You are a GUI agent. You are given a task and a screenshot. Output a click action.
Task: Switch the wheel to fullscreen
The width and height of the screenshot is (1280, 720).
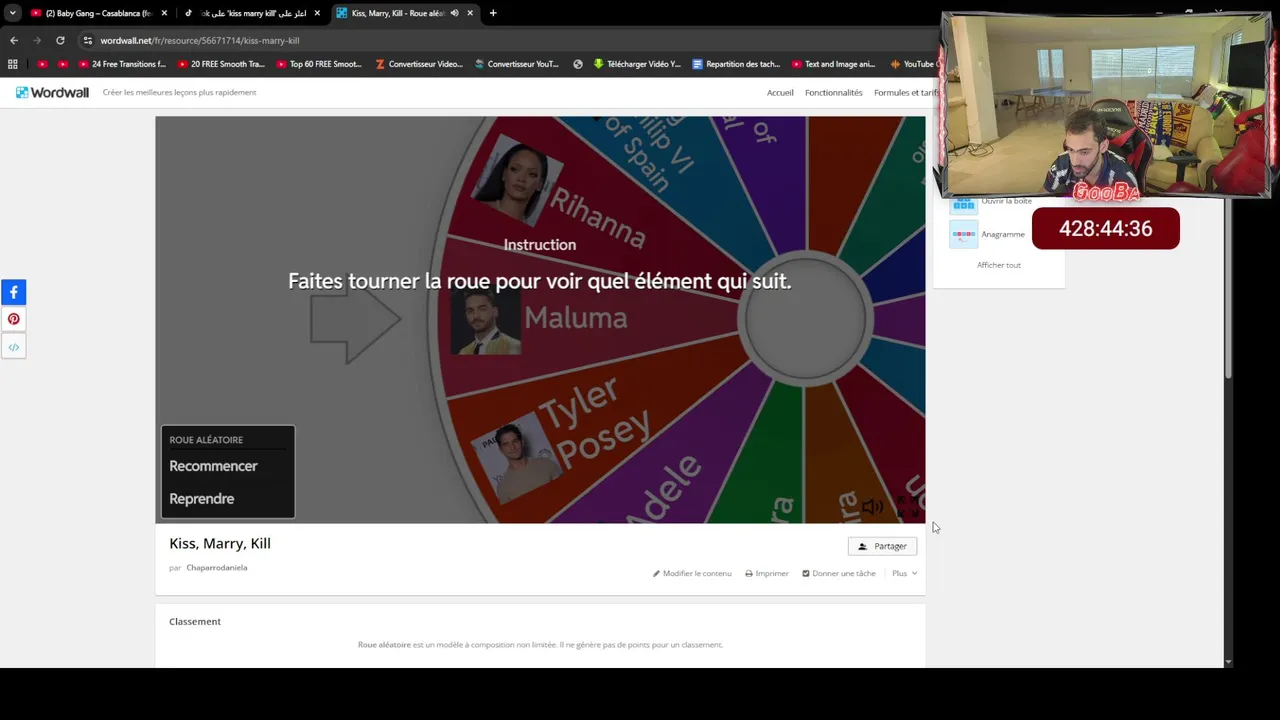click(x=906, y=507)
